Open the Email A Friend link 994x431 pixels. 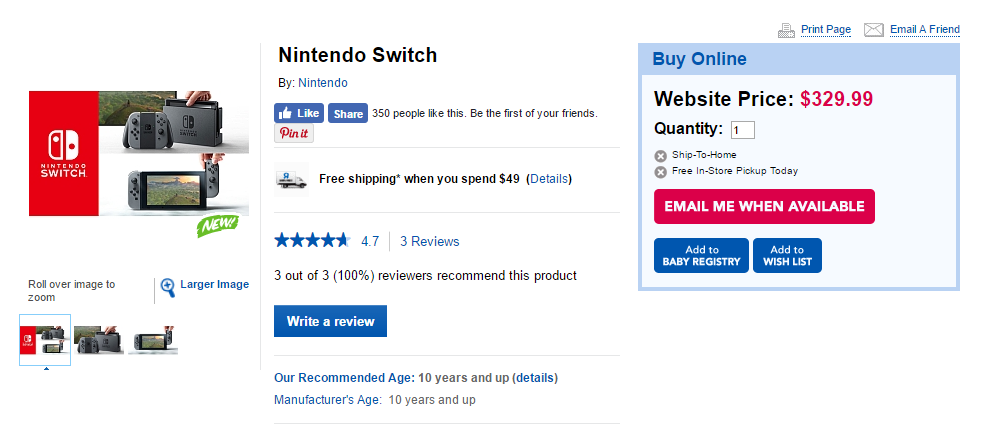click(x=924, y=30)
